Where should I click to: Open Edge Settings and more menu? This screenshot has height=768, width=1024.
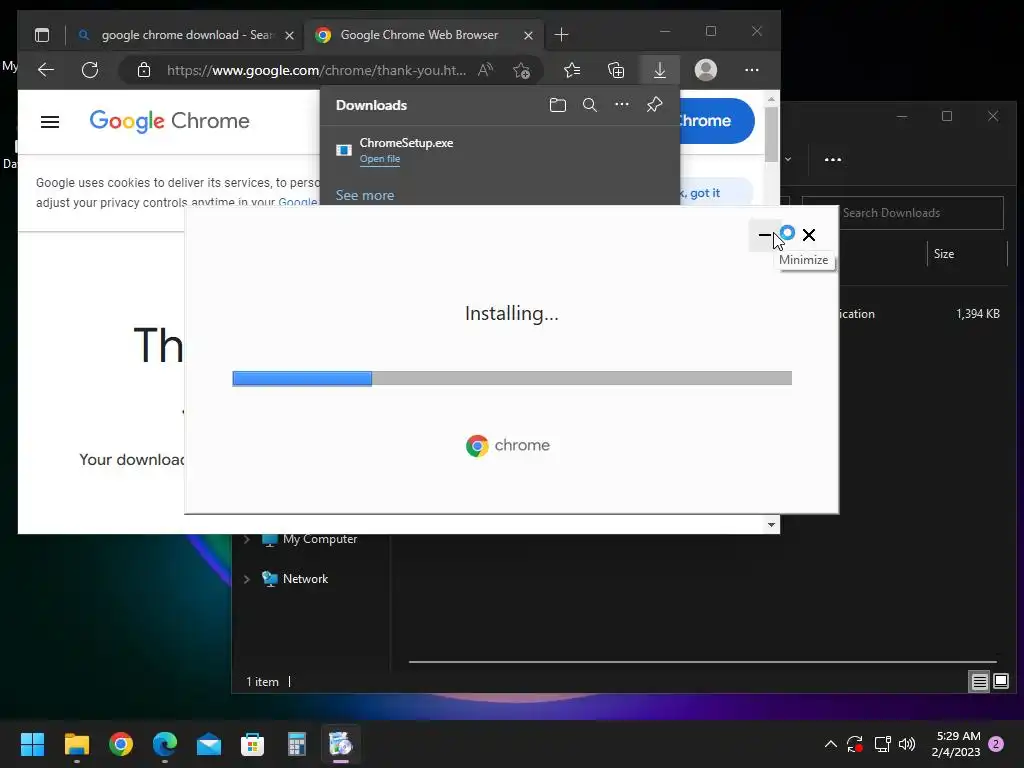coord(752,70)
